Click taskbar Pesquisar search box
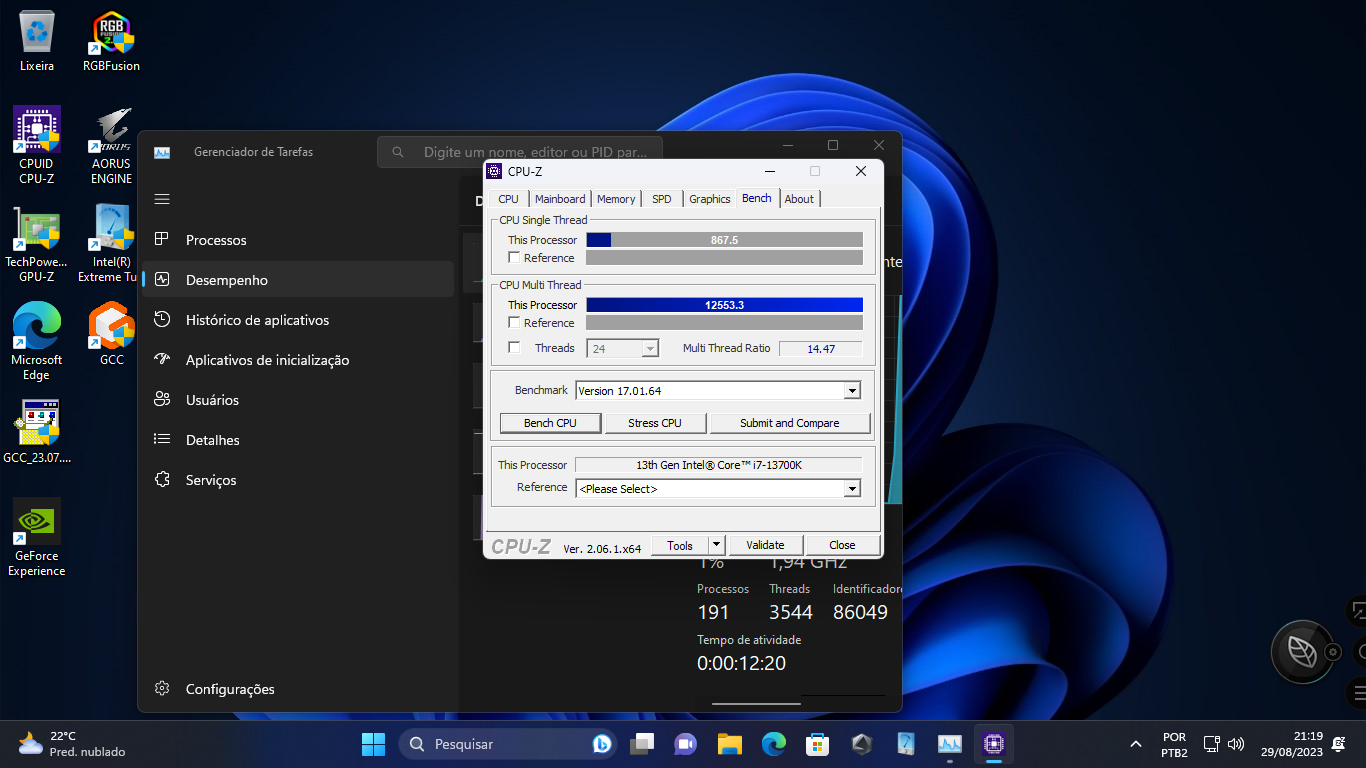1366x768 pixels. (x=507, y=744)
